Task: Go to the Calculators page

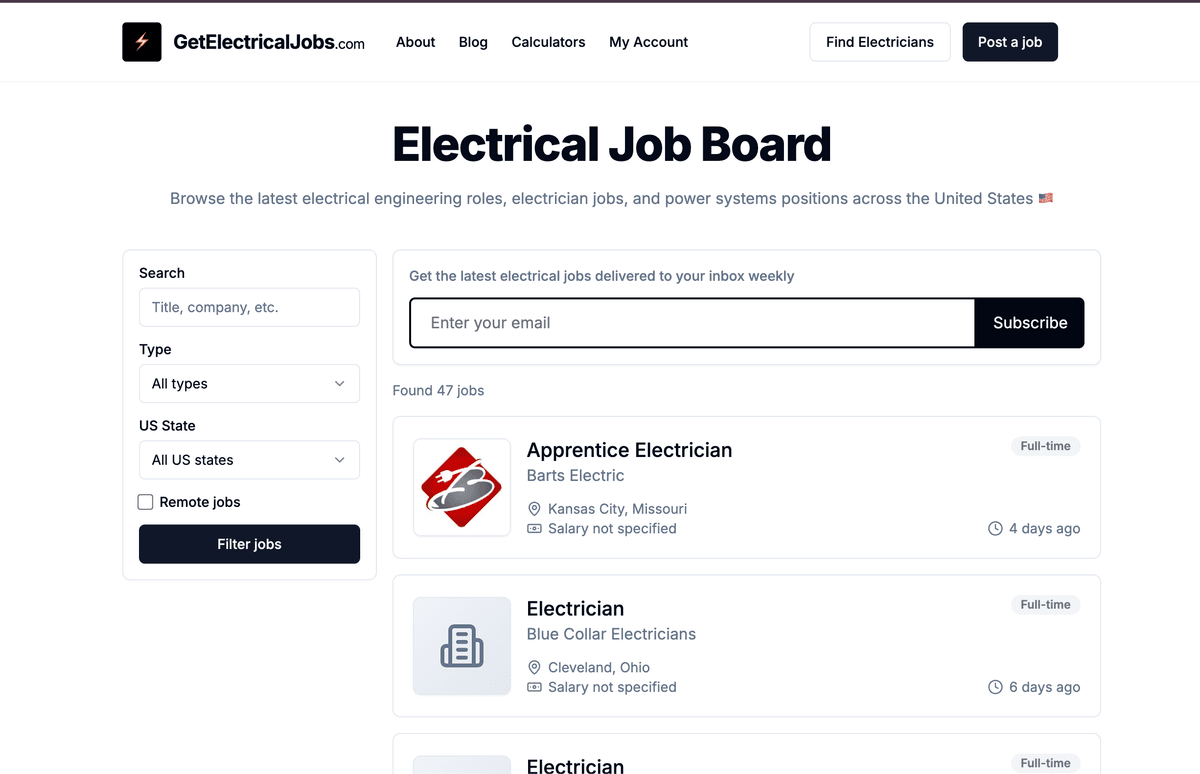Action: click(x=548, y=42)
